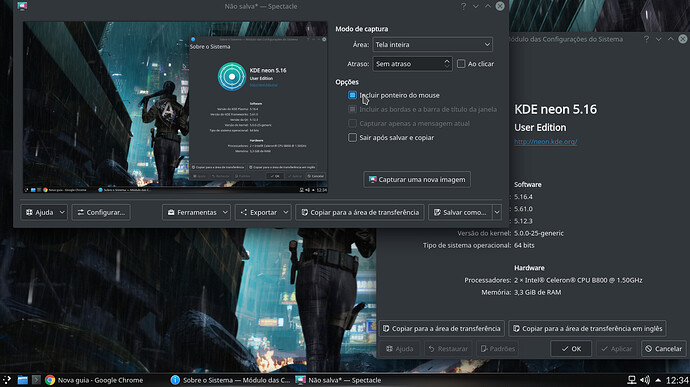690x387 pixels.
Task: Expand the arrow beside Salvar como
Action: [x=497, y=212]
